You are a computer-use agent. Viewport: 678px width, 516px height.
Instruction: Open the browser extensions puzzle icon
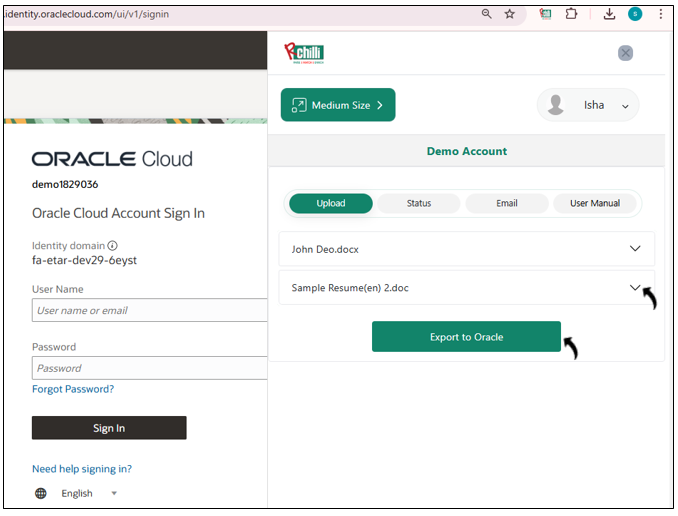coord(572,14)
